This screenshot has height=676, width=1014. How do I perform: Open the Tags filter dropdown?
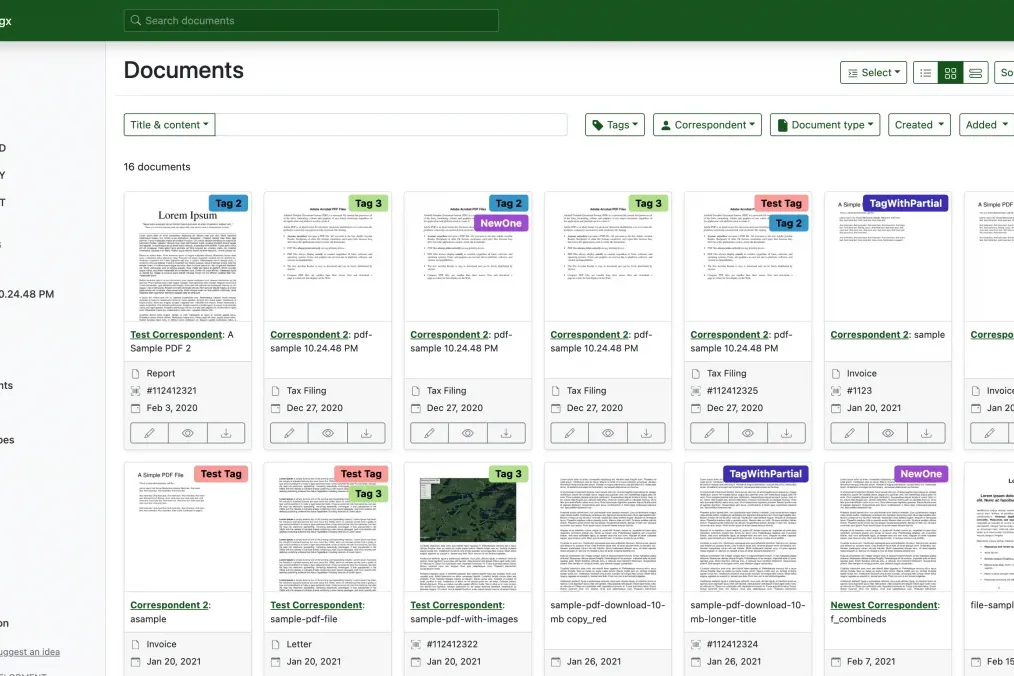[x=615, y=125]
